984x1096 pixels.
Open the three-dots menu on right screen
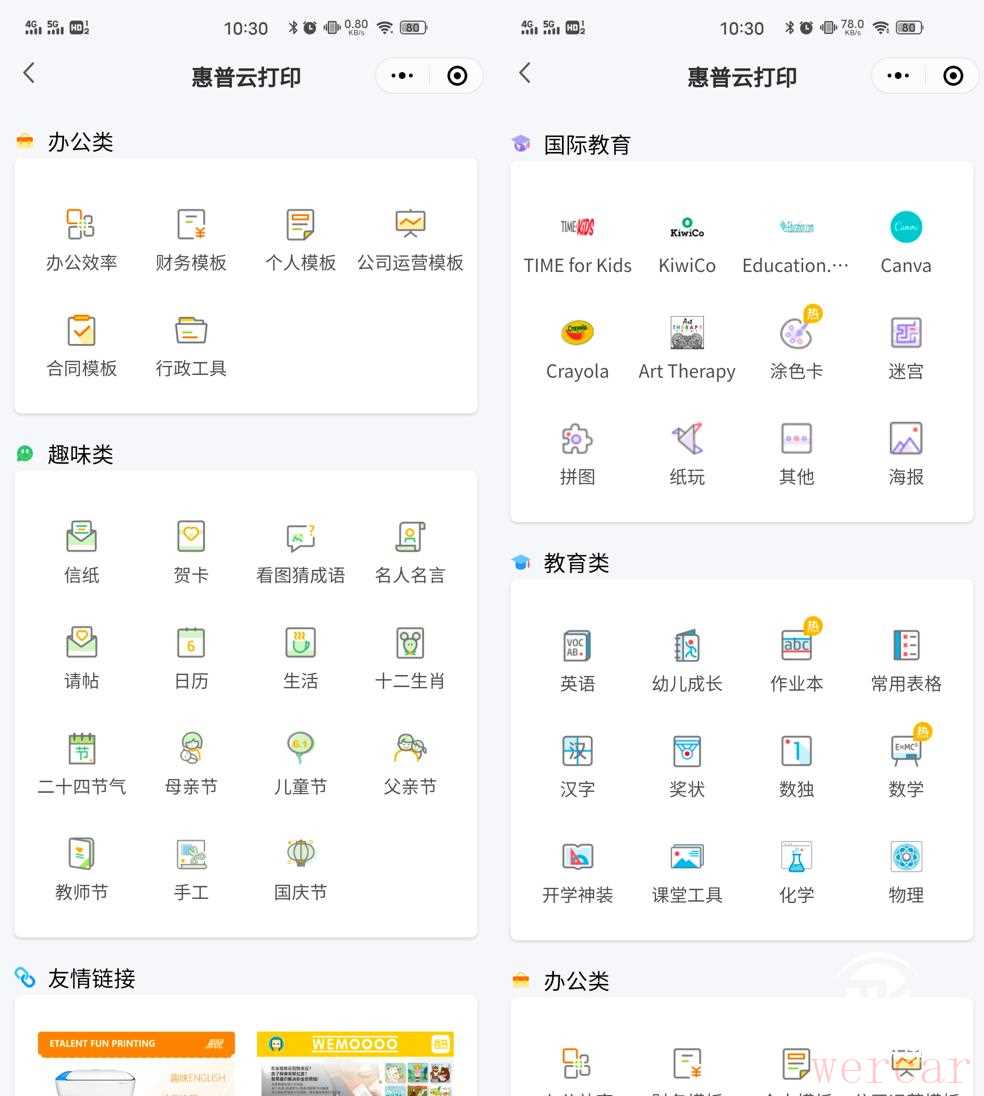pos(898,76)
